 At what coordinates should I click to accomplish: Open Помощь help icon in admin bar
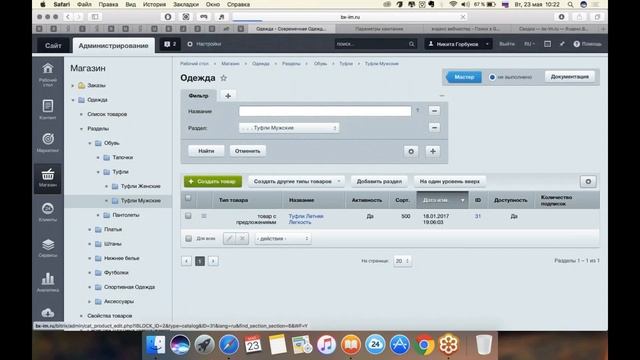click(587, 44)
